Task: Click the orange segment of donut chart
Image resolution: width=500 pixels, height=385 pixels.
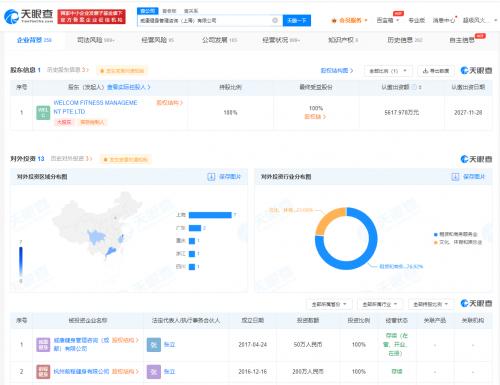Action: (328, 220)
